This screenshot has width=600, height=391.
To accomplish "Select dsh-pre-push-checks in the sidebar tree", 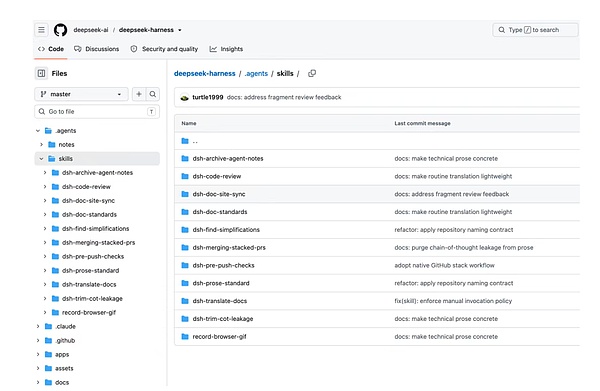I will (93, 256).
